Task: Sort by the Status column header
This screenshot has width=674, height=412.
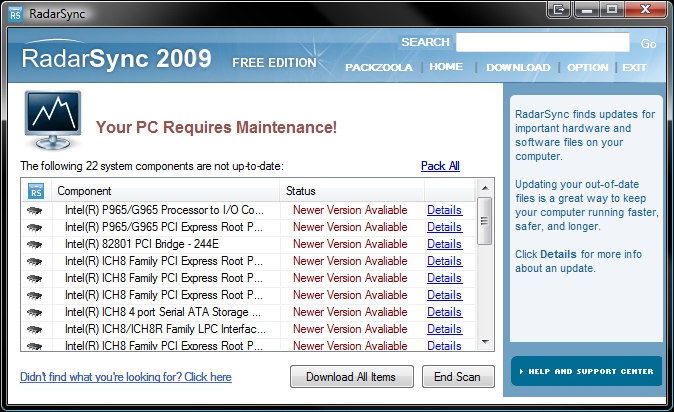Action: click(x=352, y=191)
